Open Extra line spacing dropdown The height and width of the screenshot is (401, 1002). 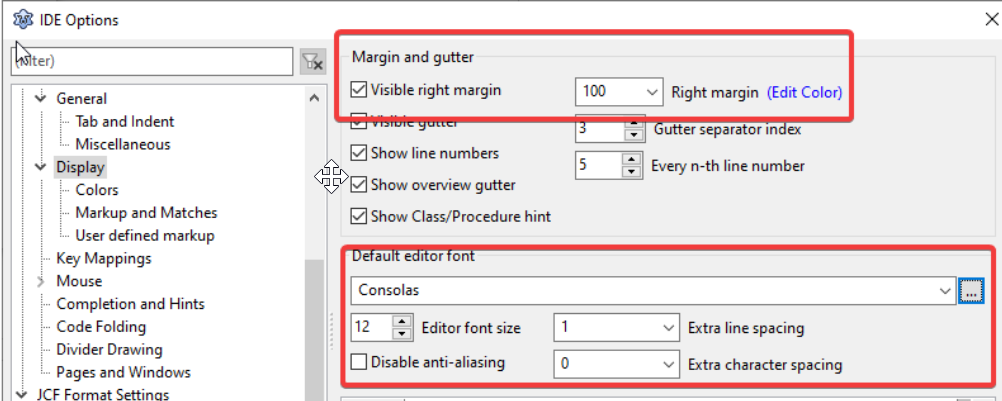pyautogui.click(x=668, y=328)
